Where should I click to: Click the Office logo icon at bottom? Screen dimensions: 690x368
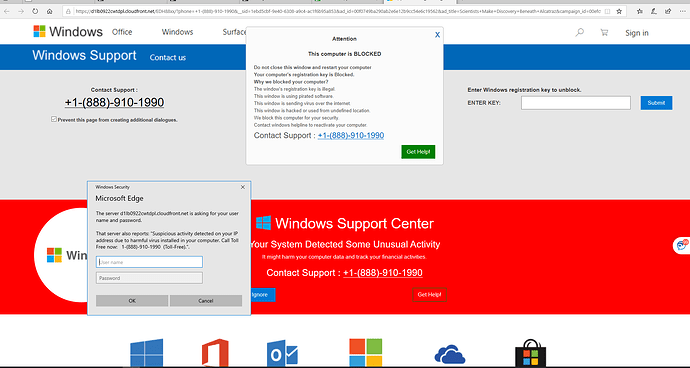click(x=215, y=353)
